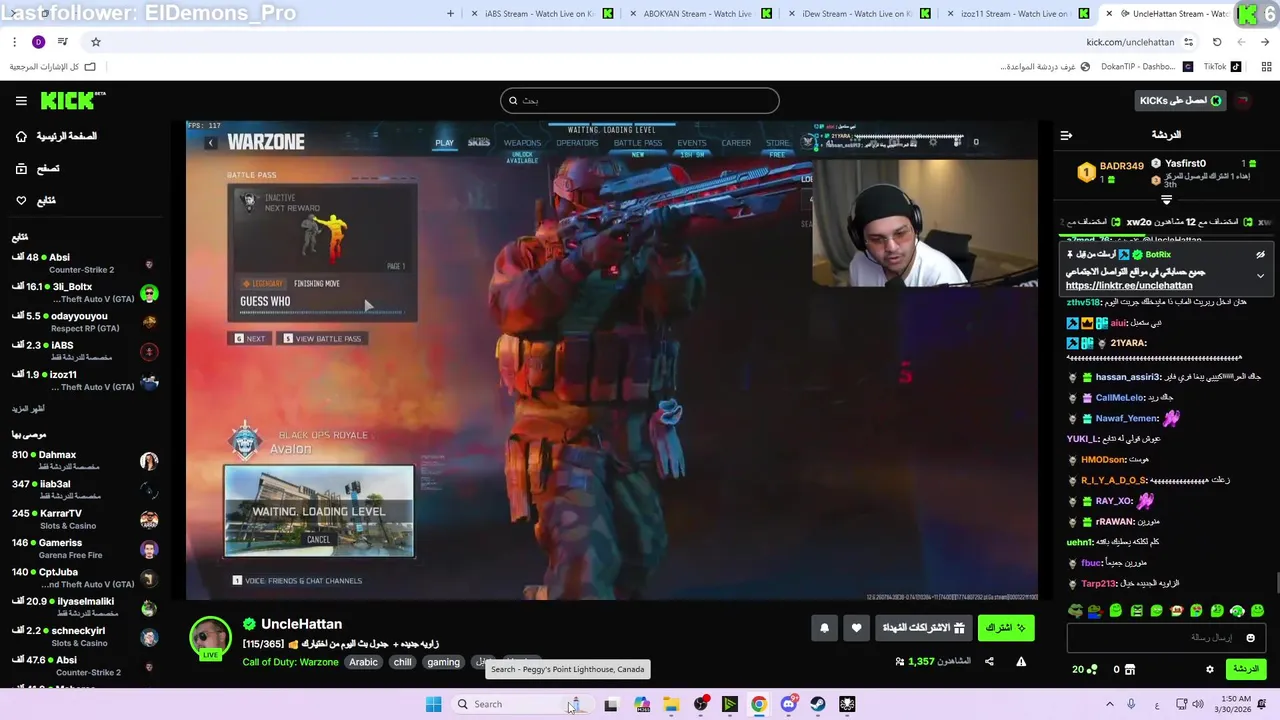
Task: Open the user avatar in Kick header
Action: (1243, 100)
